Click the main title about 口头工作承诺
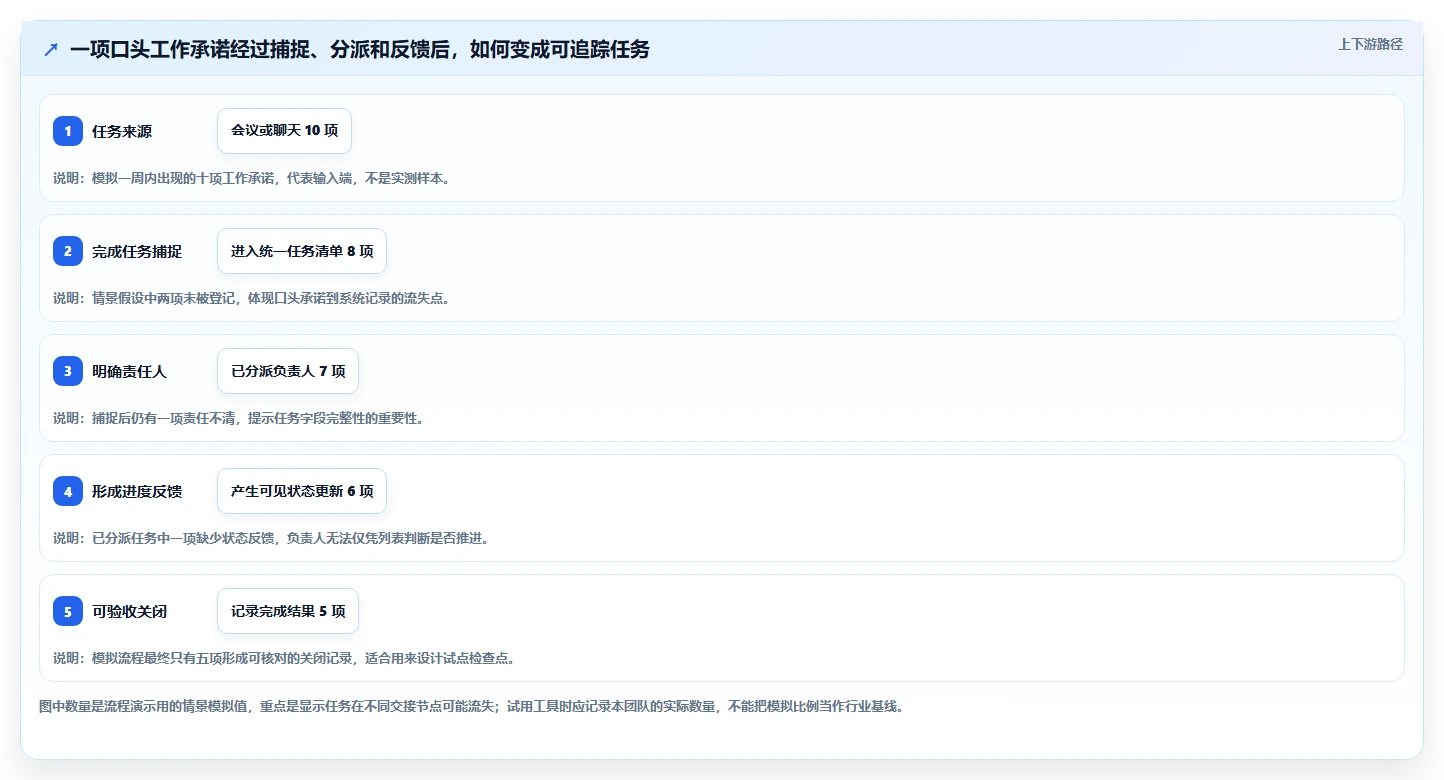1444x780 pixels. point(360,49)
